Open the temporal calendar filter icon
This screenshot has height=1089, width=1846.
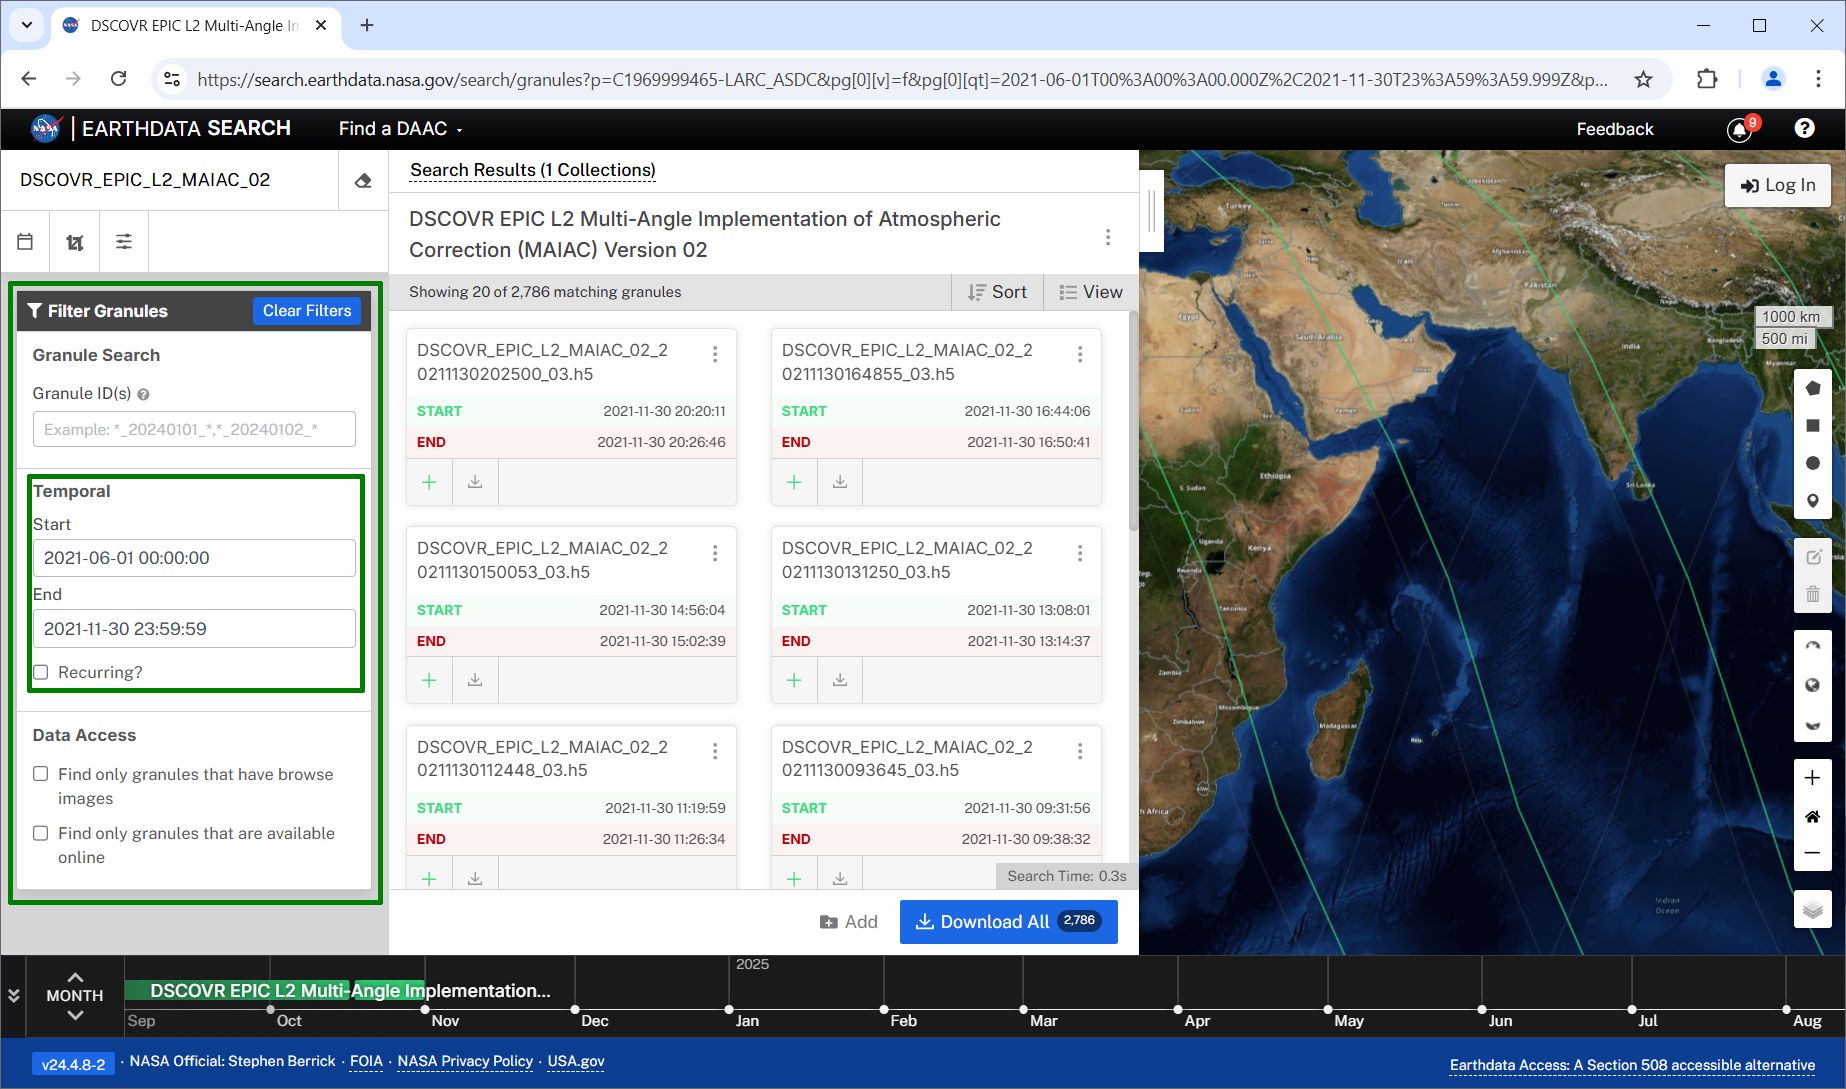point(25,241)
